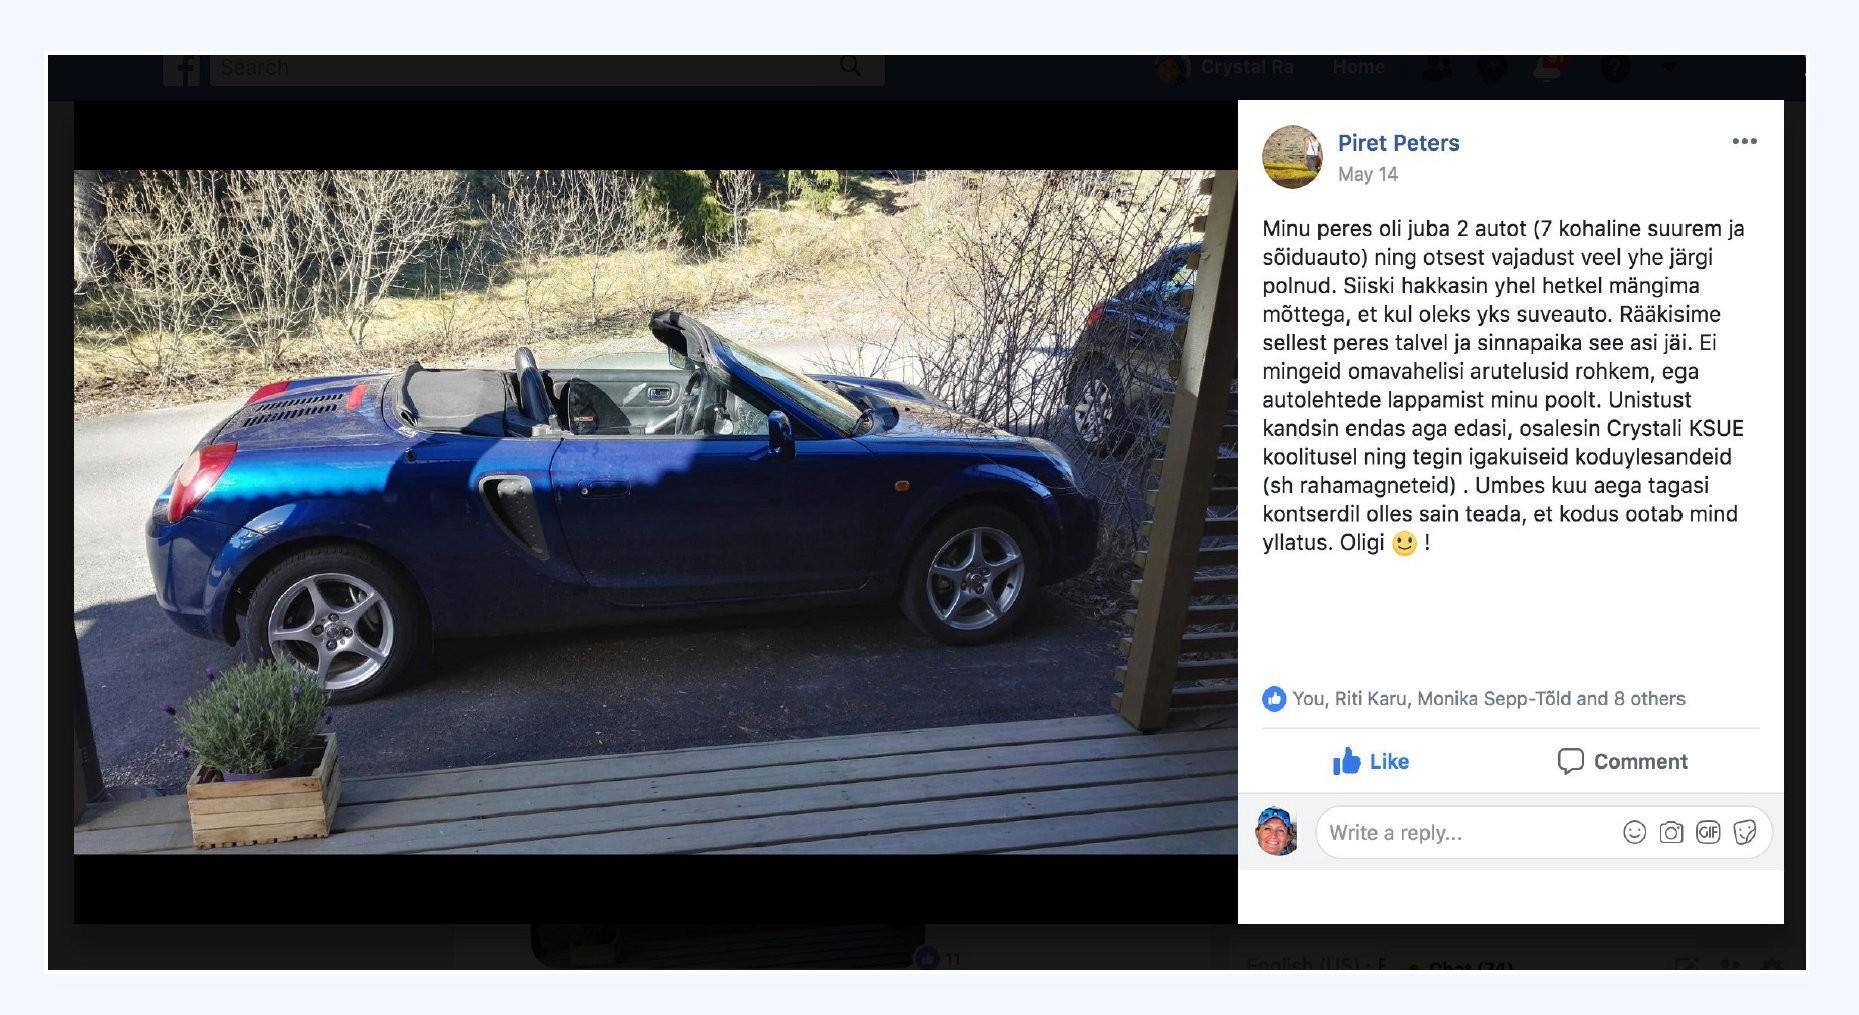
Task: Open the three-dot post options menu
Action: click(x=1744, y=142)
